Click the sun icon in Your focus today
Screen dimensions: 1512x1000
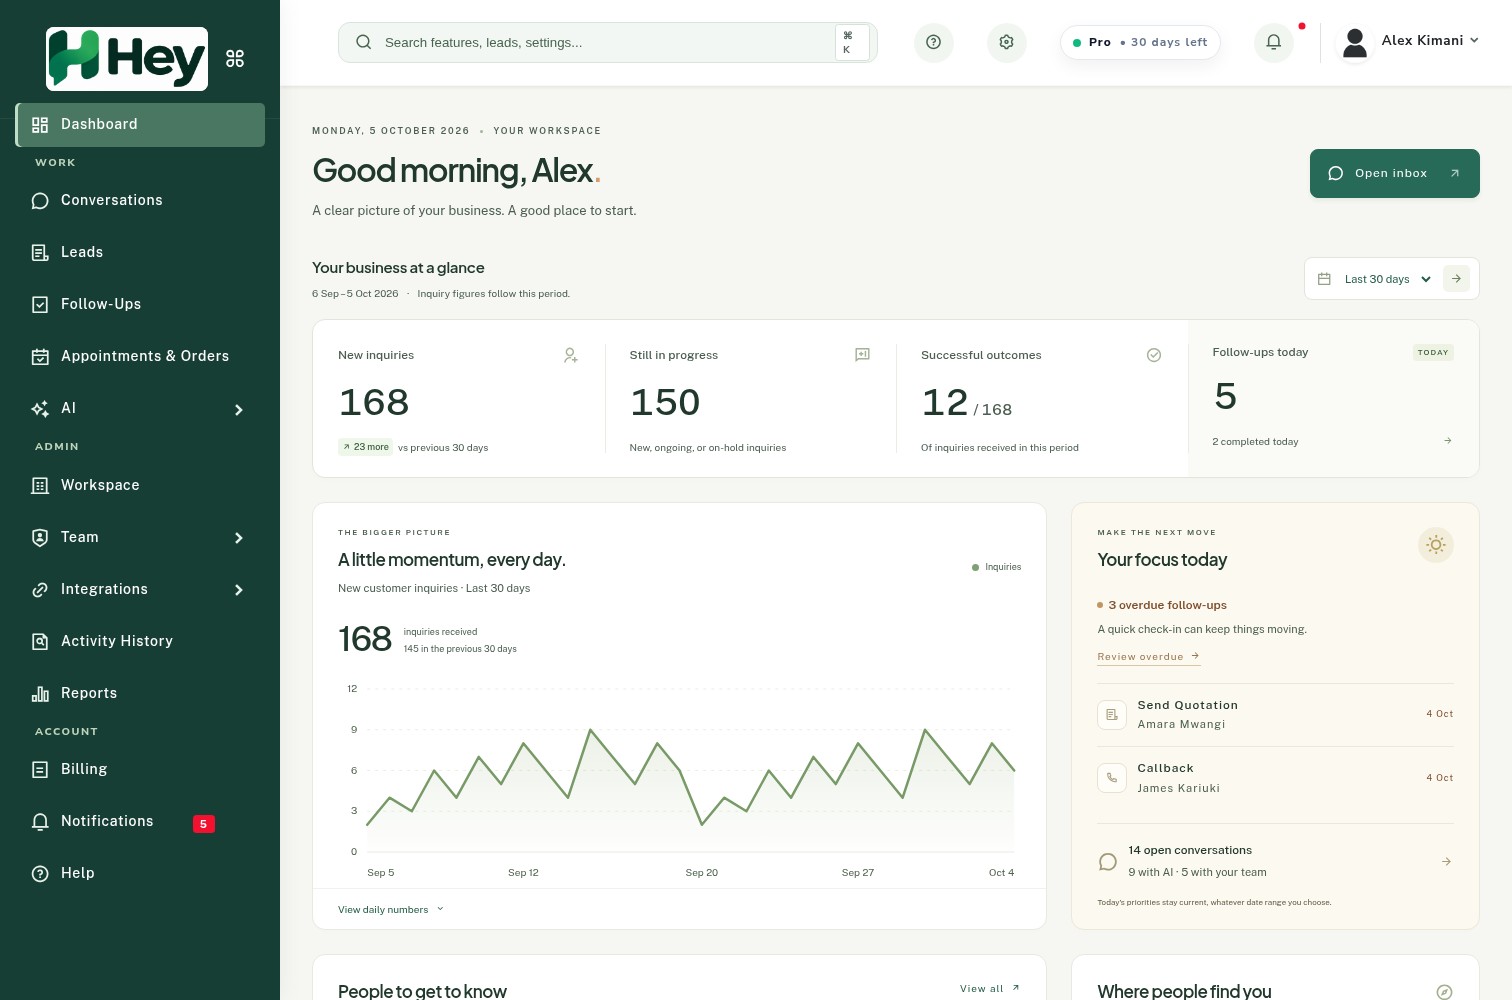click(1436, 545)
